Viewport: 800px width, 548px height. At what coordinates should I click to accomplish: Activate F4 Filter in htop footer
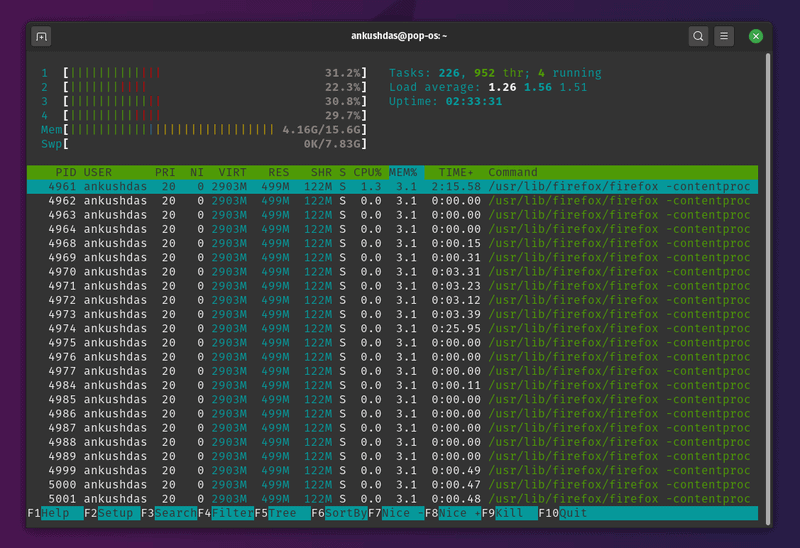[226, 513]
